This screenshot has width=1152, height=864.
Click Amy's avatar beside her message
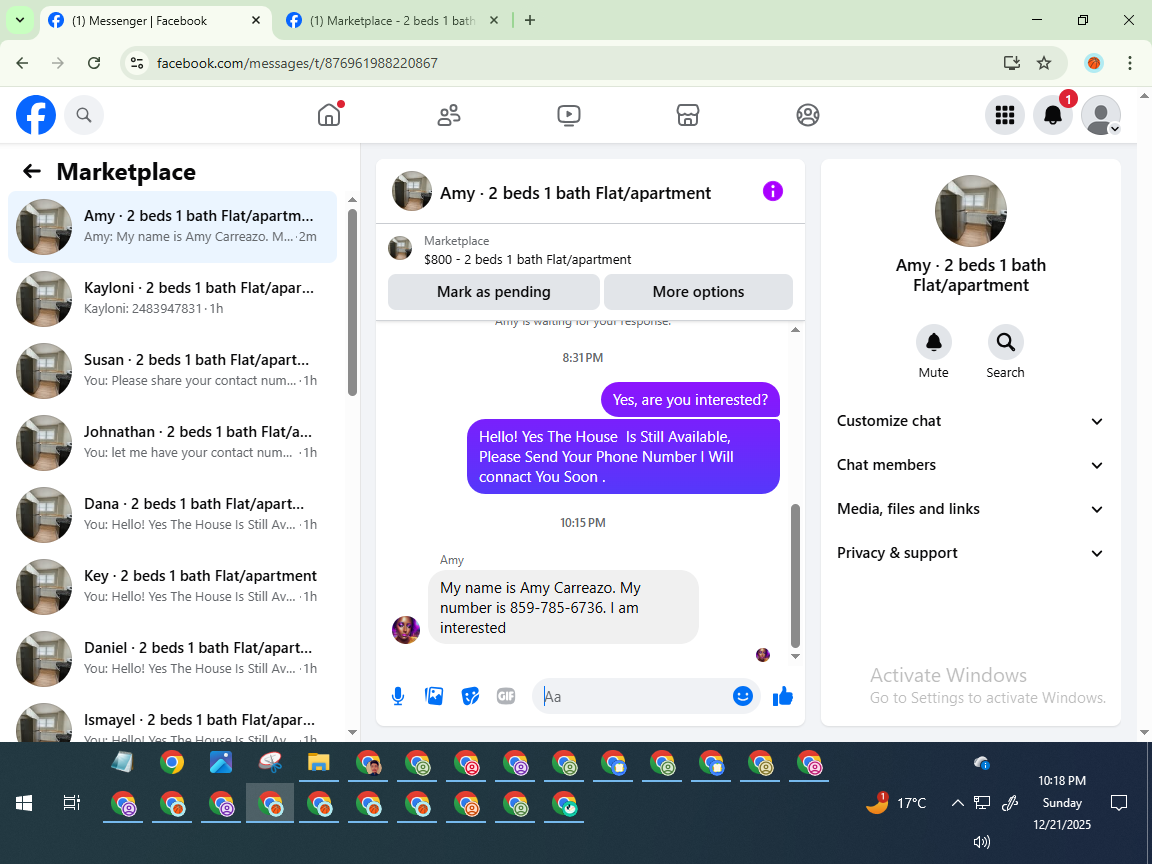click(406, 630)
